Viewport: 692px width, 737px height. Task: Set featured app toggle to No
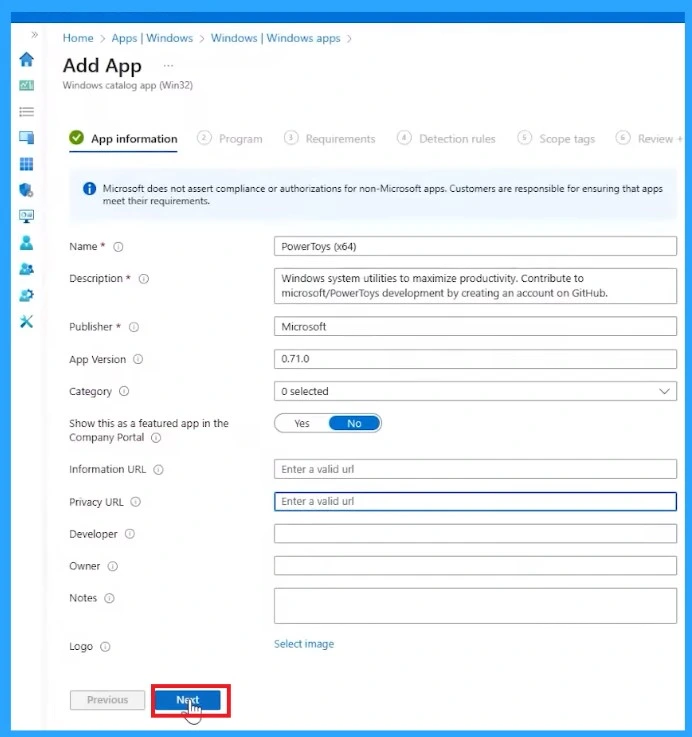[354, 423]
